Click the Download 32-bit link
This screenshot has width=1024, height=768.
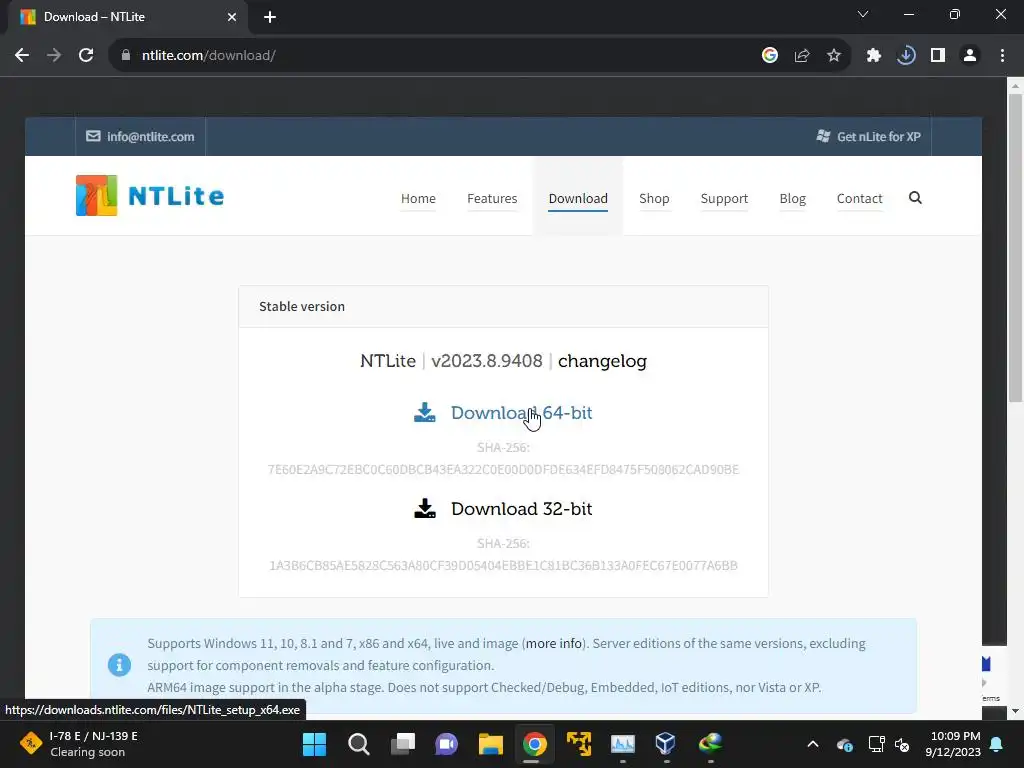(x=521, y=509)
